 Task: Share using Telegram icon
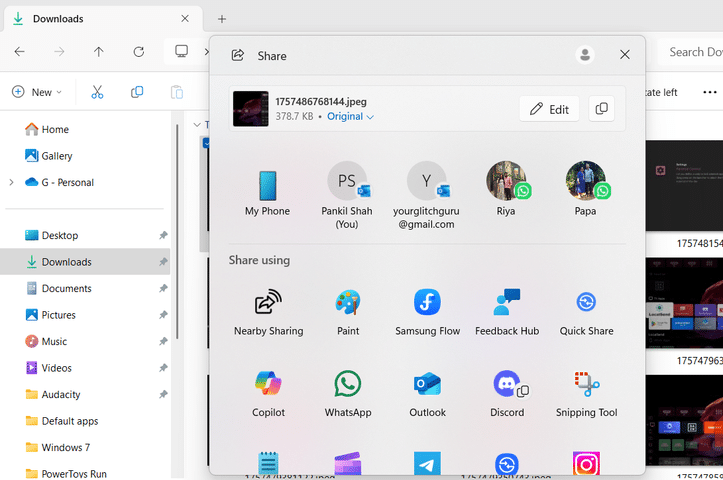pos(427,463)
